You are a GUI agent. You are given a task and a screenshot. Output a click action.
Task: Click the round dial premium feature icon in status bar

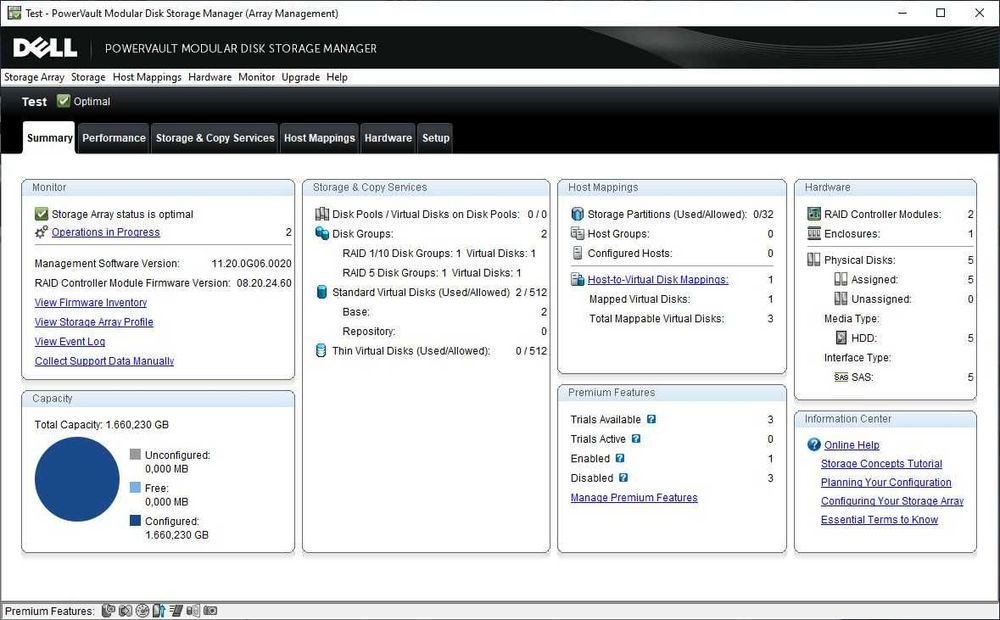point(142,610)
